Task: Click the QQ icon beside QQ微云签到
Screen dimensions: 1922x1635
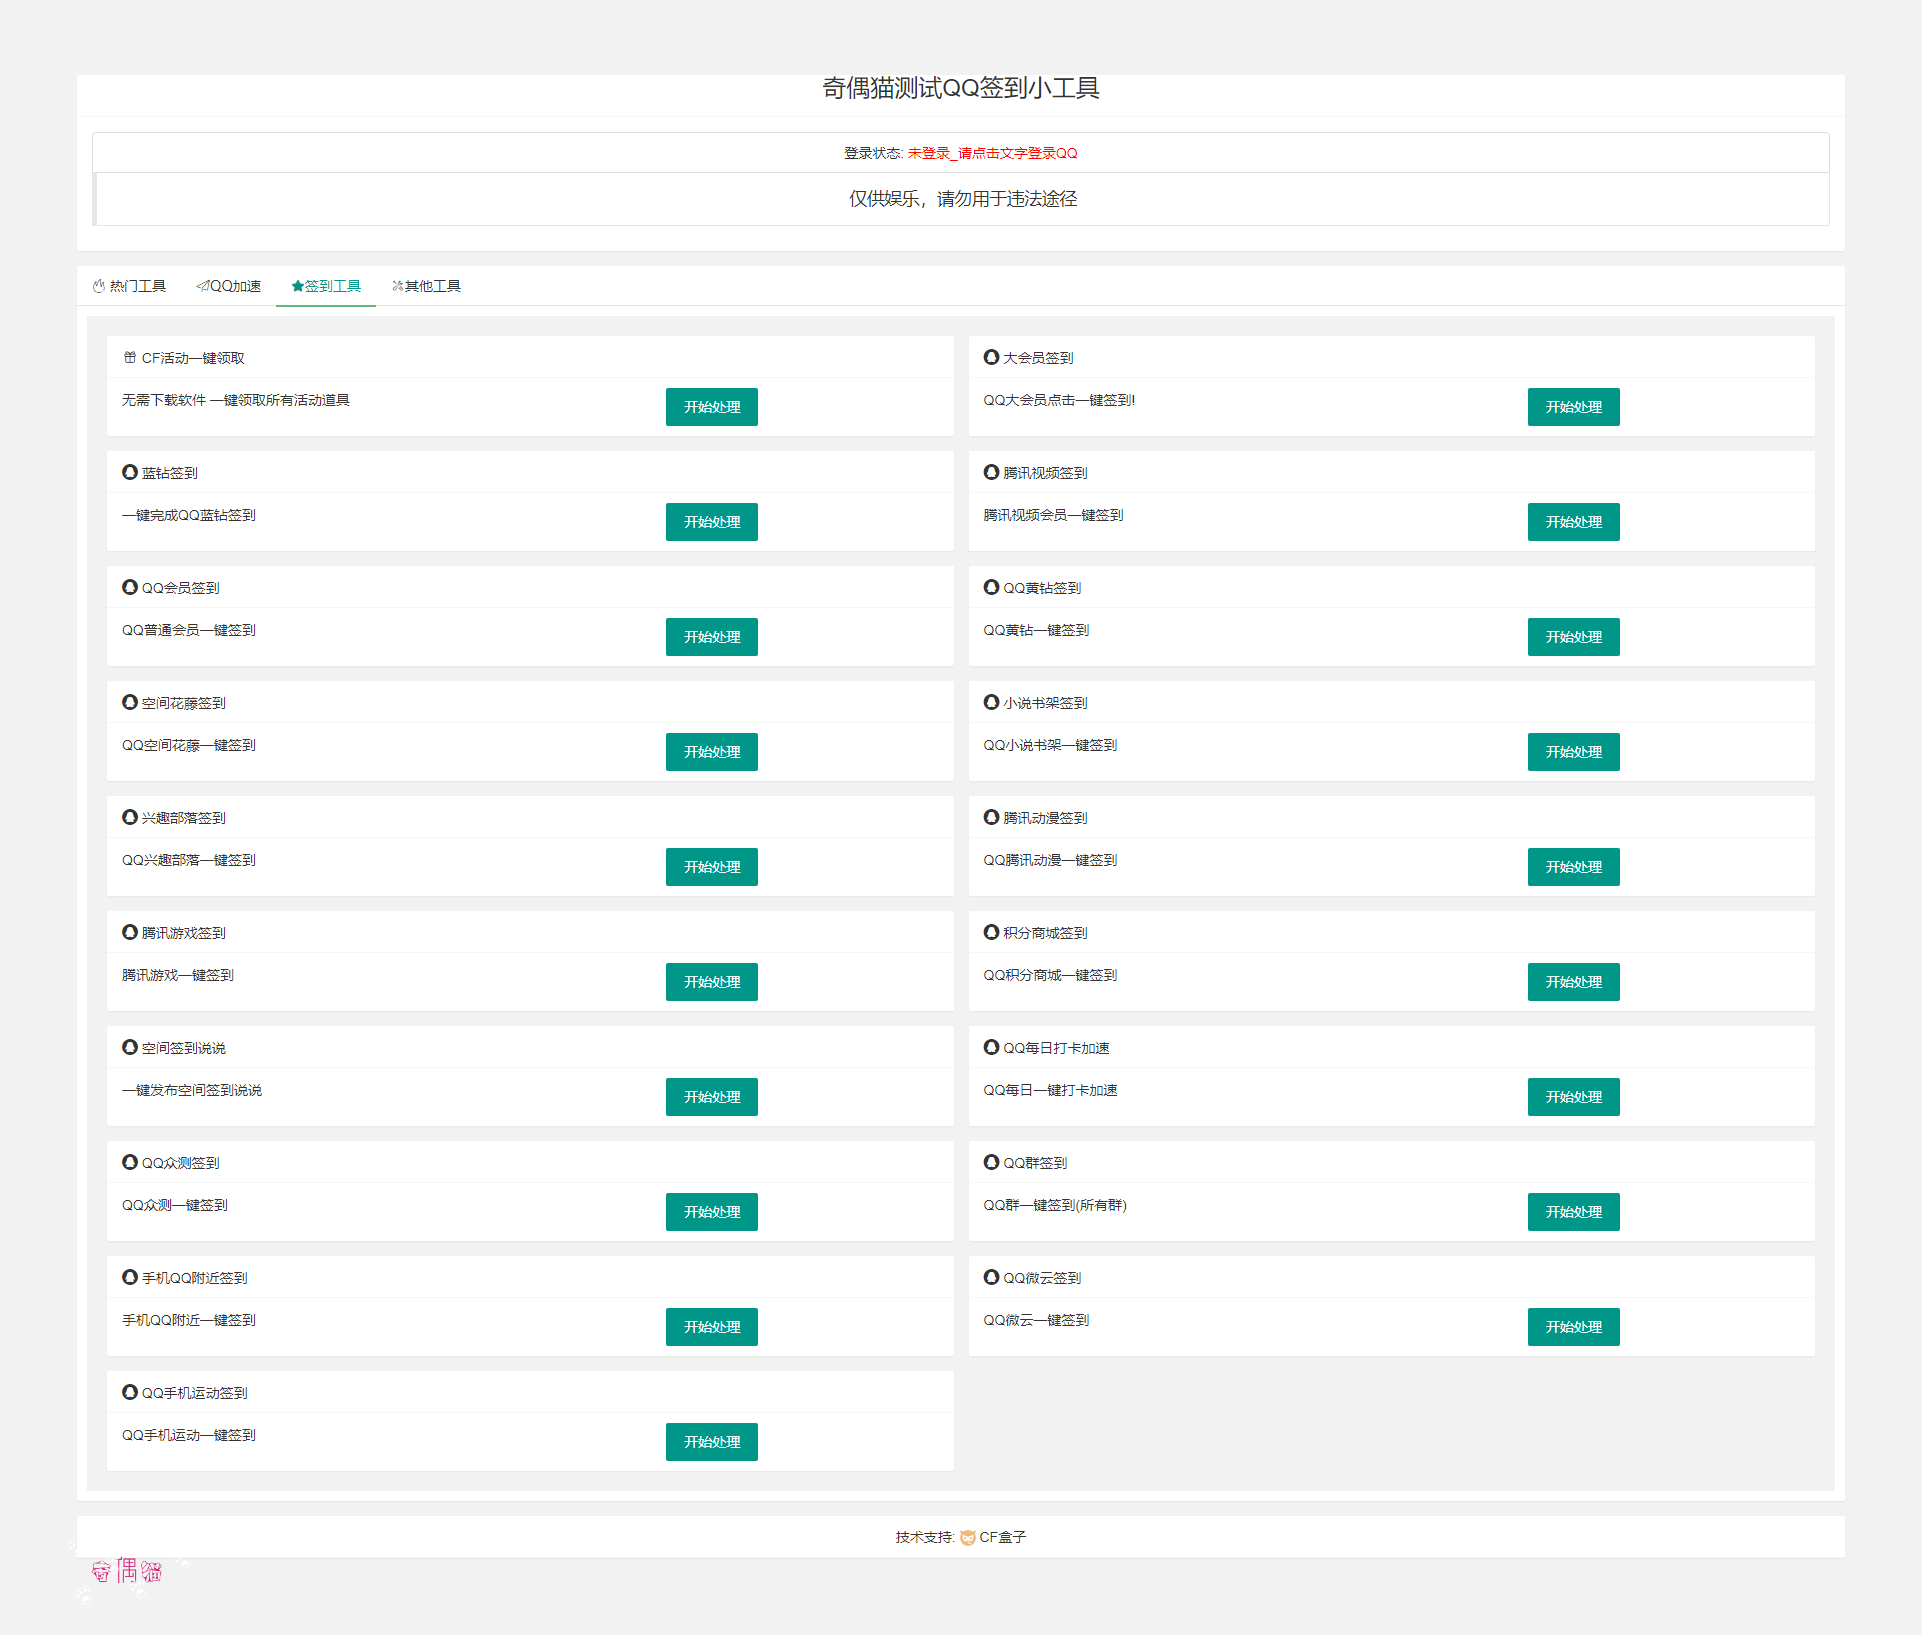Action: tap(991, 1277)
